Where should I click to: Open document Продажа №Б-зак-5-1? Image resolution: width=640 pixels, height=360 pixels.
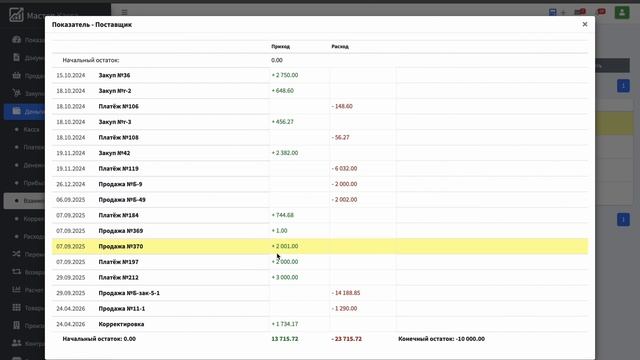(129, 293)
